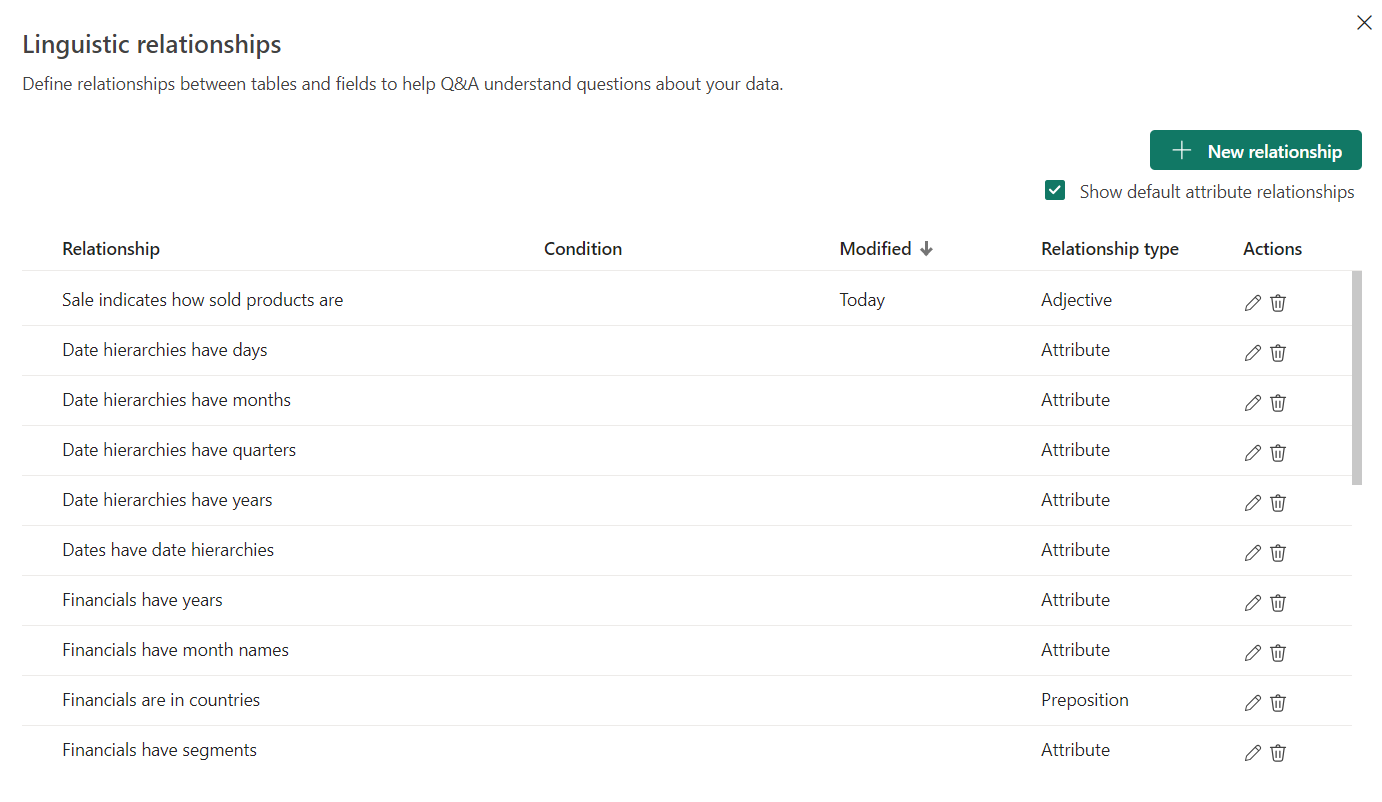Edit 'Financials have years' relationship
The height and width of the screenshot is (802, 1382).
(x=1252, y=603)
